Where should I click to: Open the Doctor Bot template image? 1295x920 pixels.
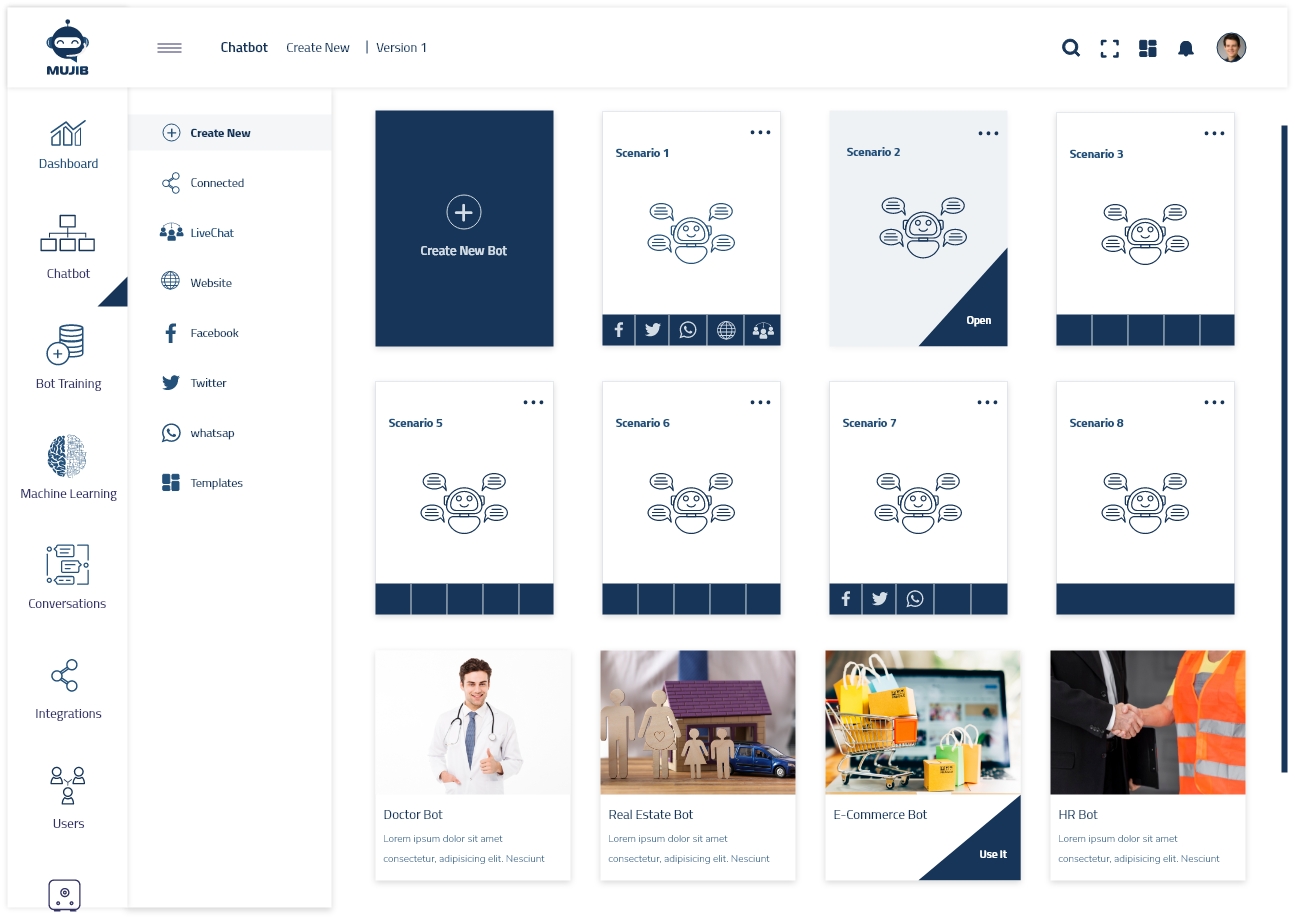click(473, 723)
